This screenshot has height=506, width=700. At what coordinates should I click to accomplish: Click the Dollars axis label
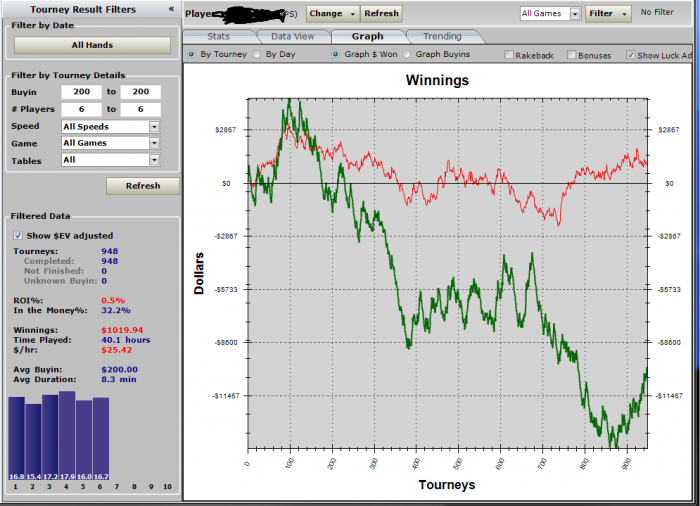tap(199, 273)
